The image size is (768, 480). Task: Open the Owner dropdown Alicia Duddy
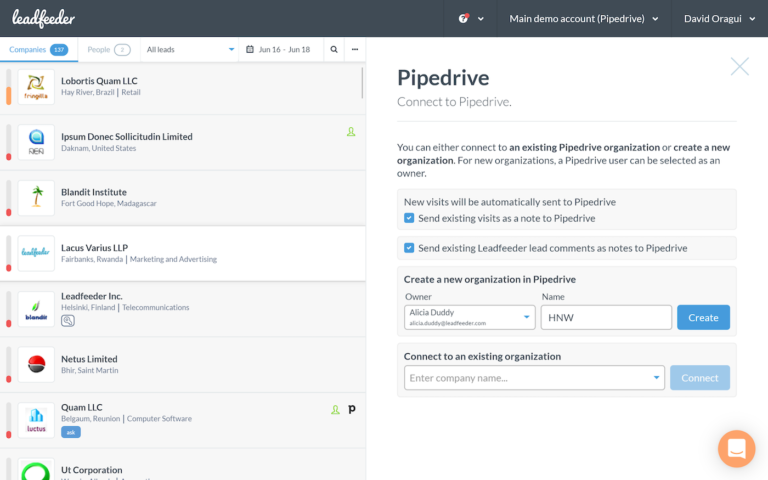tap(470, 317)
